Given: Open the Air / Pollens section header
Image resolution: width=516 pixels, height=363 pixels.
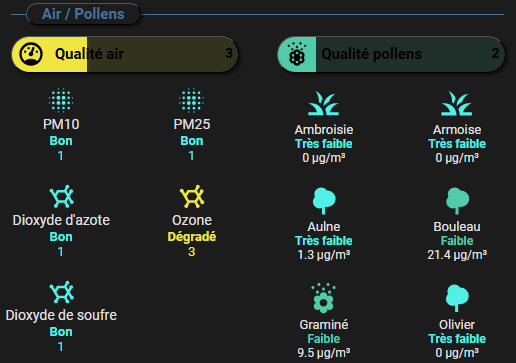Looking at the screenshot, I should point(83,14).
